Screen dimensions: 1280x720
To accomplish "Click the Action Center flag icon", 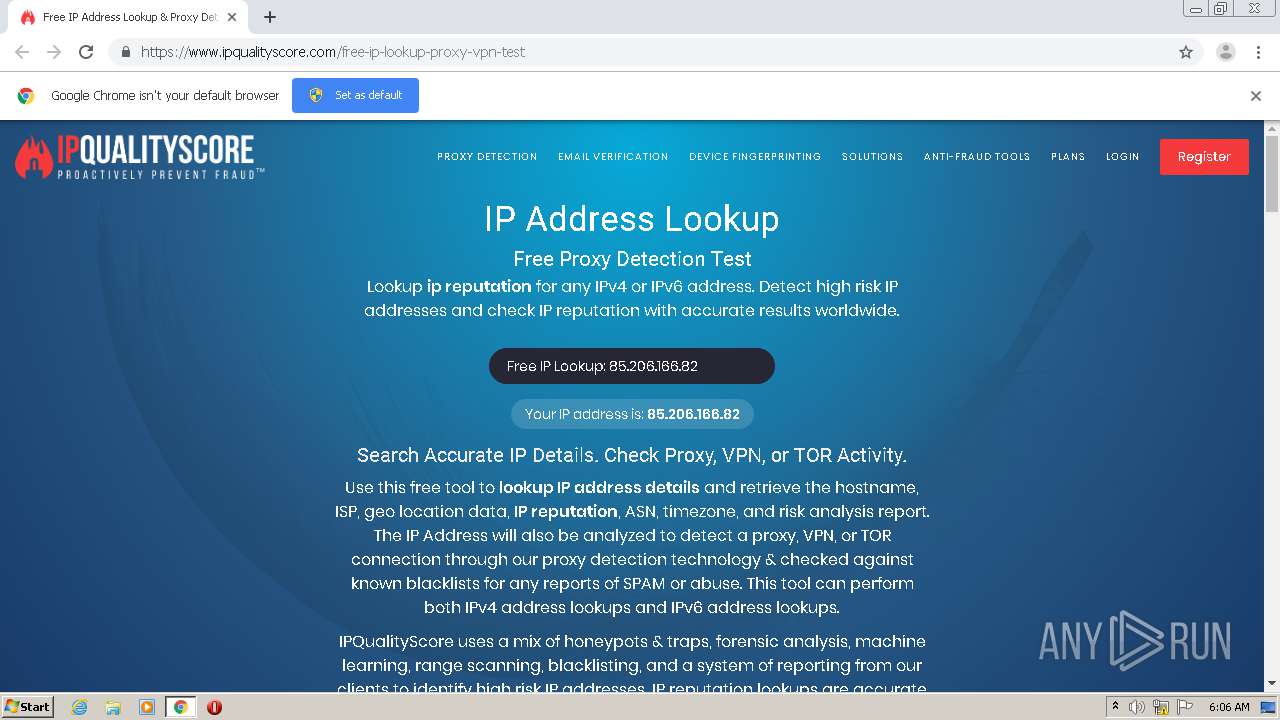I will (x=1185, y=707).
